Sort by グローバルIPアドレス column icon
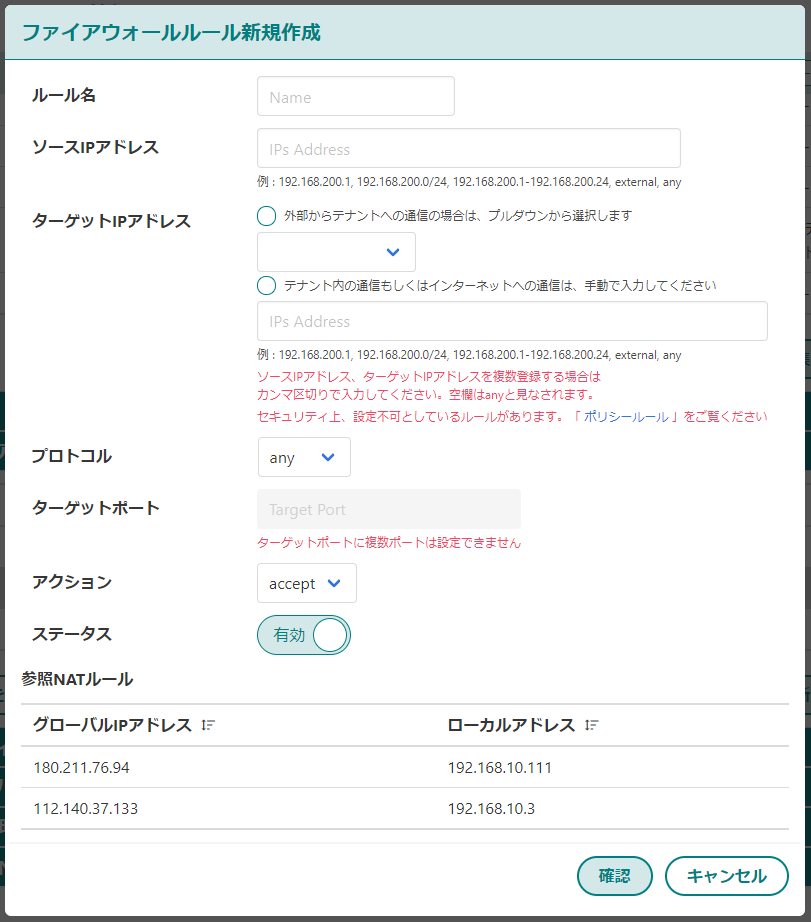Screen dimensions: 811x922 coord(208,725)
